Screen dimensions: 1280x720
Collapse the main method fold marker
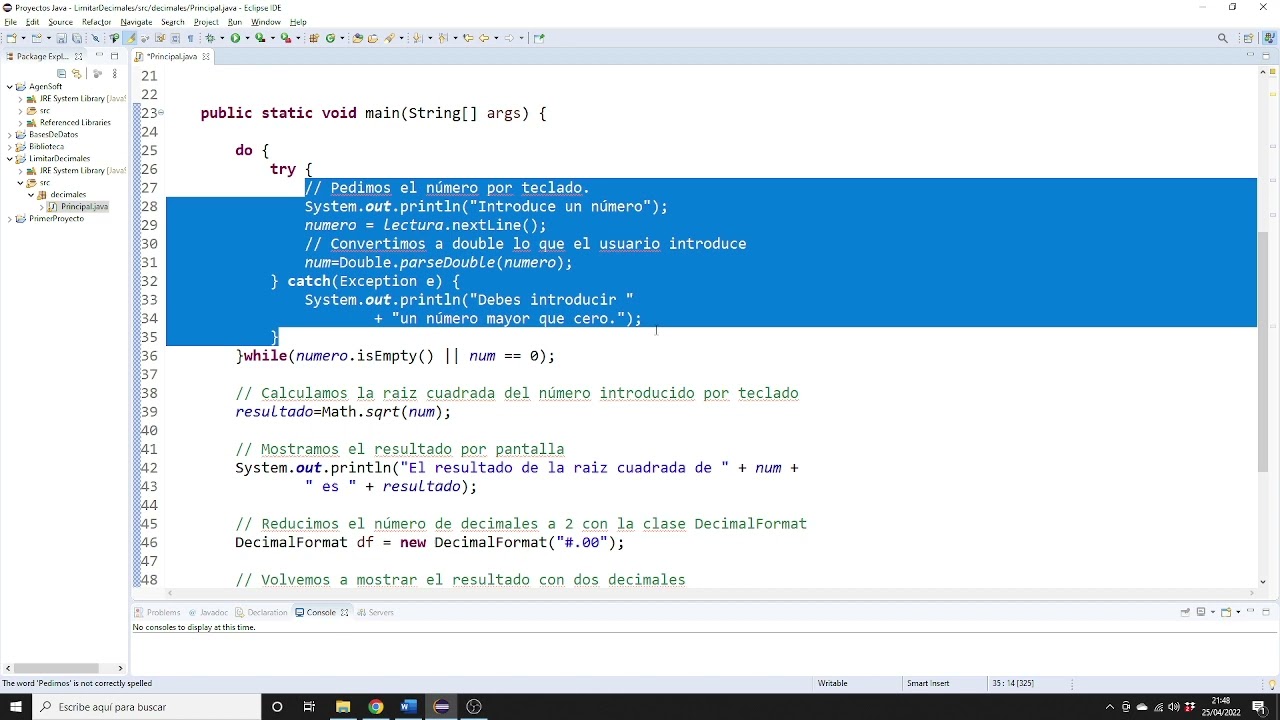(x=161, y=113)
